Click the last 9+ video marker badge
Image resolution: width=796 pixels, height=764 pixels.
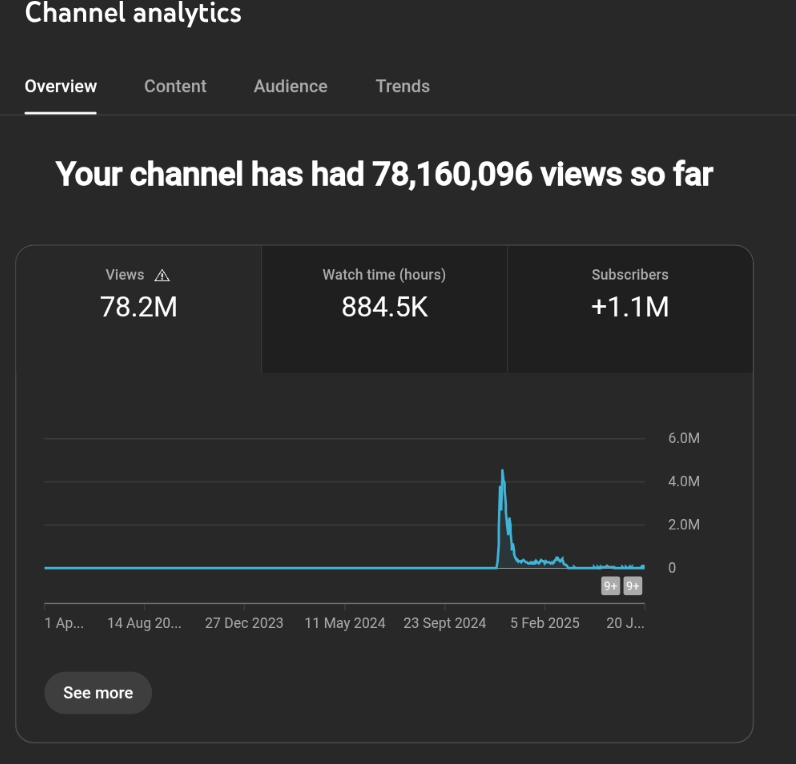633,586
